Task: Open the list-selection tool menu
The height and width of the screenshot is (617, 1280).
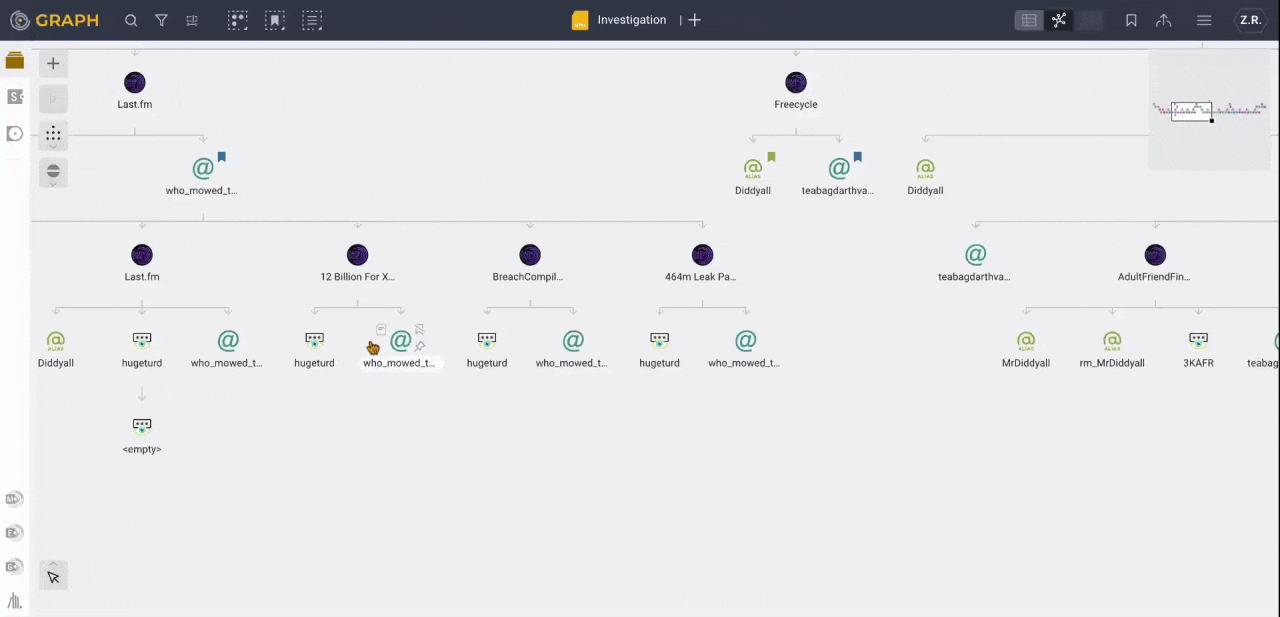Action: point(312,20)
